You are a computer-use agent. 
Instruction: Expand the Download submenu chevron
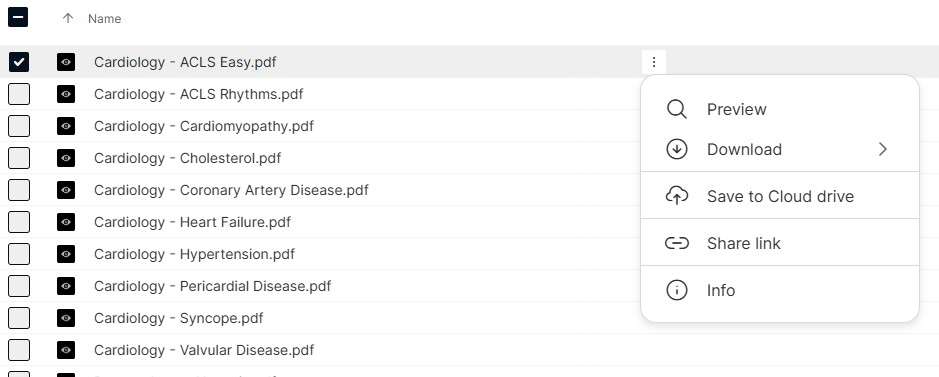[x=883, y=149]
